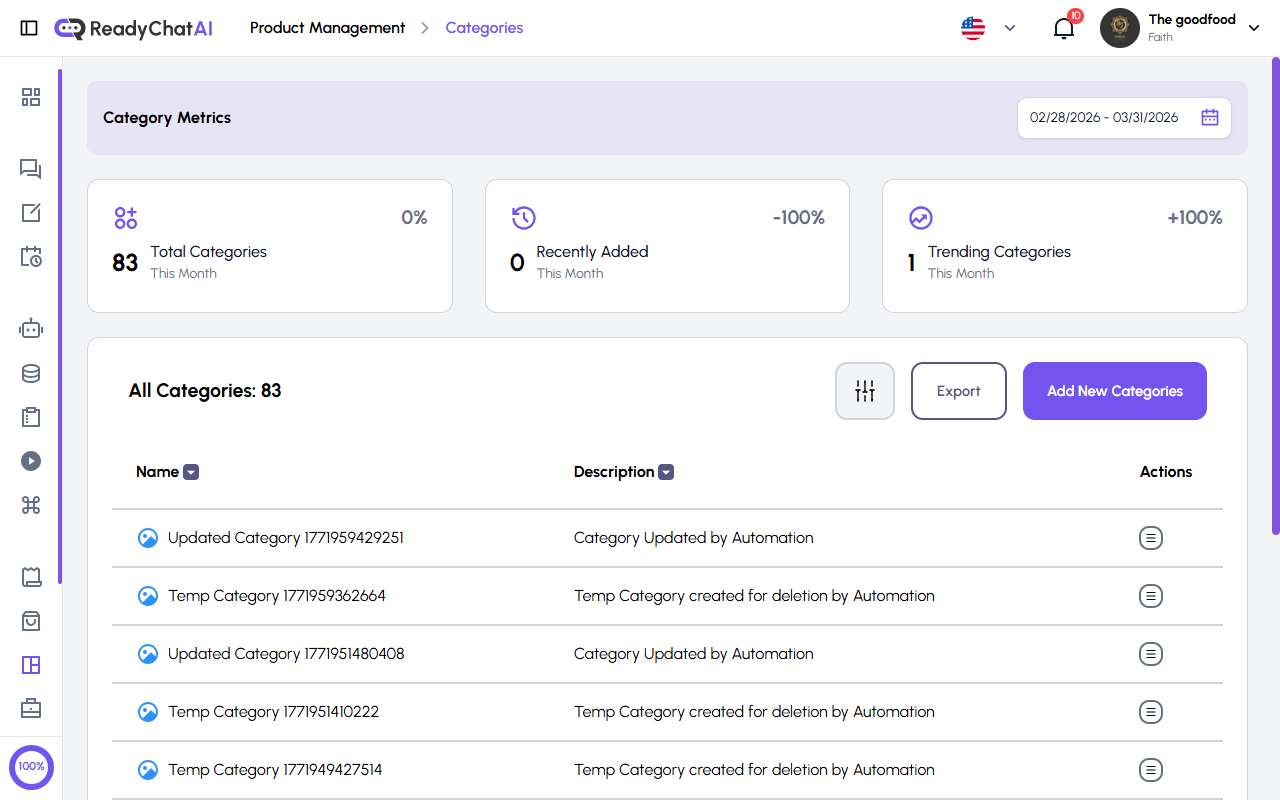
Task: Open the database sidebar icon
Action: 31,374
